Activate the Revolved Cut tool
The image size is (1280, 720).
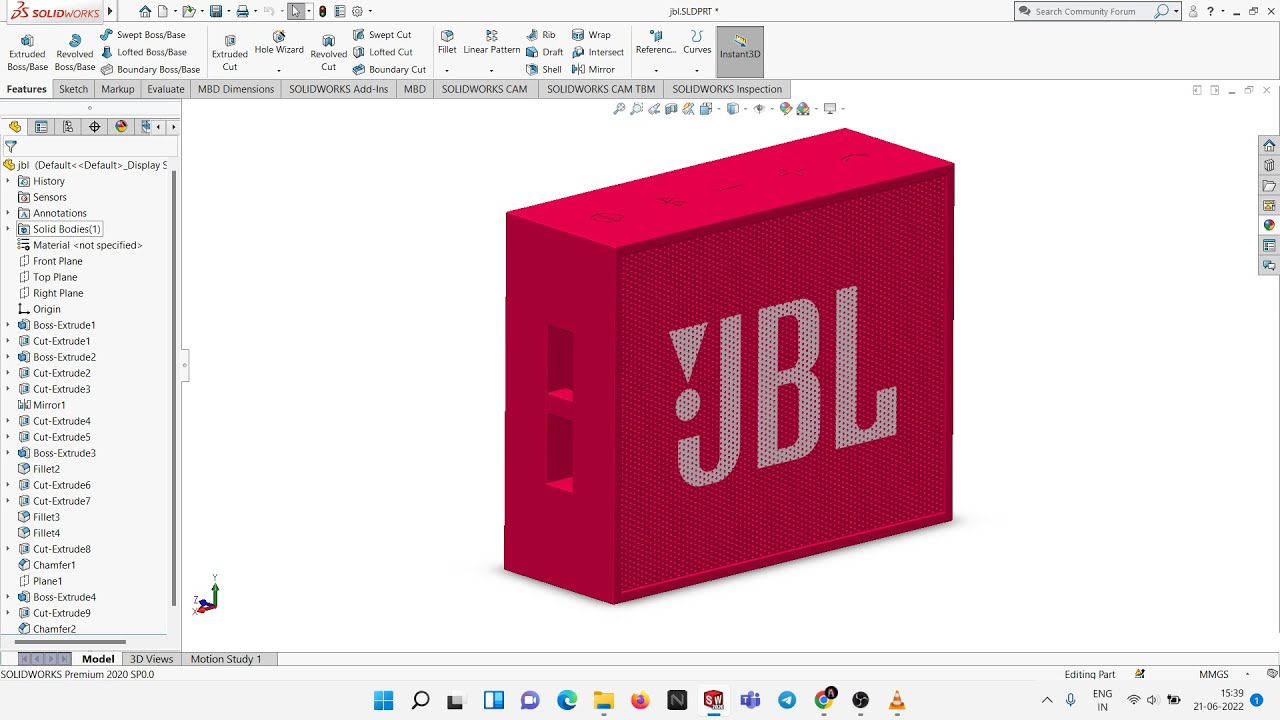tap(328, 52)
